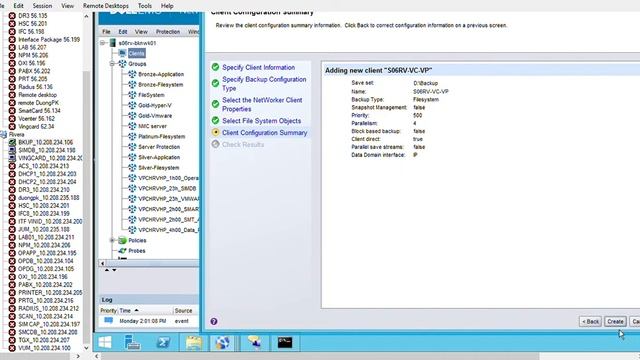Open the wizard help question-mark icon

click(x=214, y=322)
